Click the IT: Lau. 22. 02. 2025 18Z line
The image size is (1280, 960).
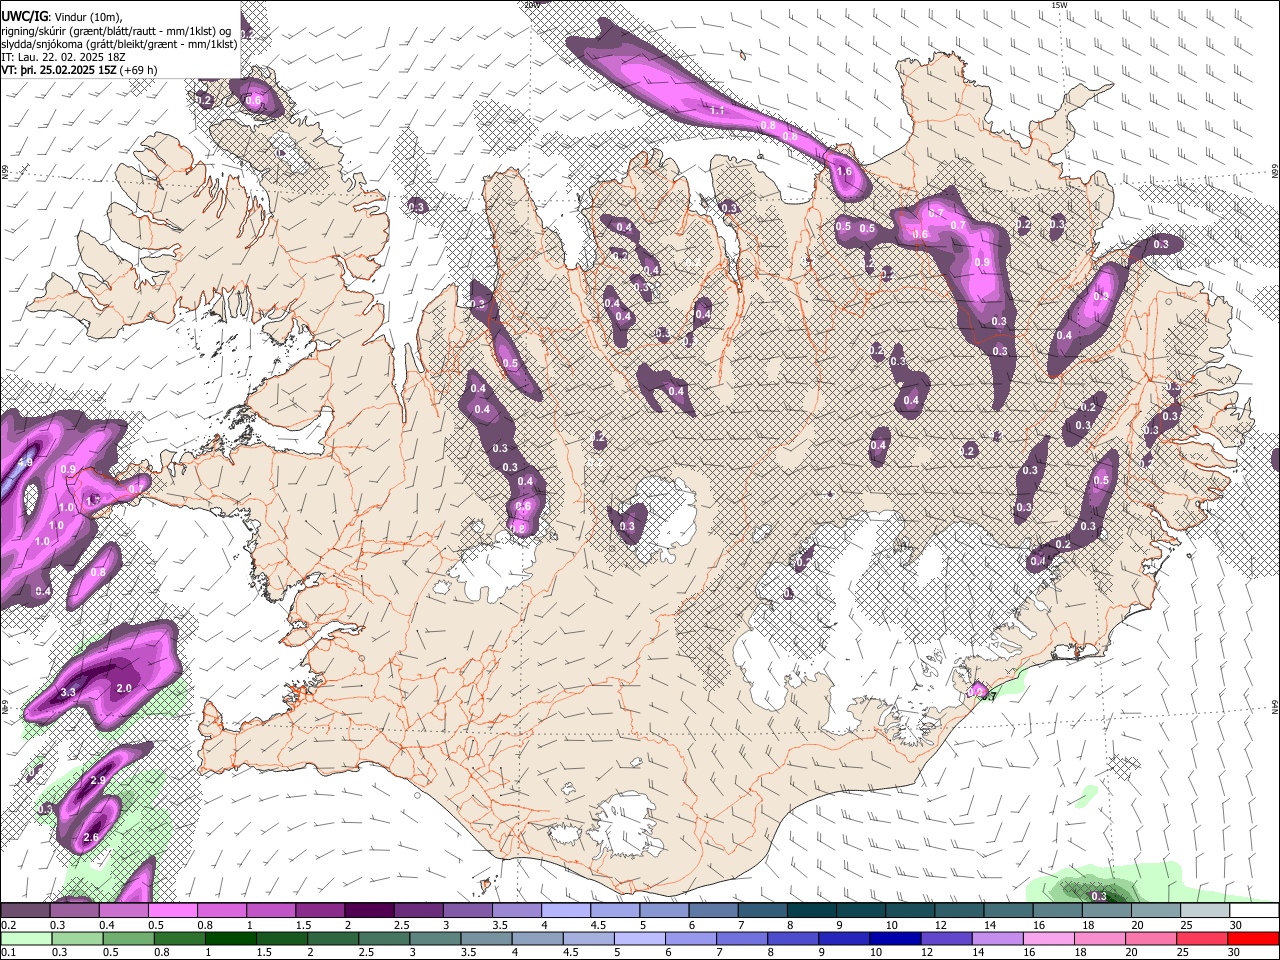[63, 57]
